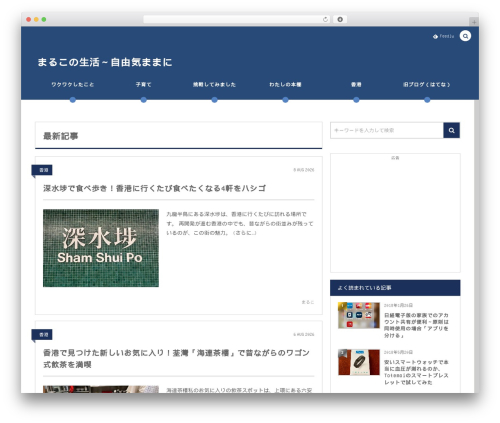Viewport: 500px width, 423px height.
Task: Open the 子育て menu item
Action: (x=144, y=85)
